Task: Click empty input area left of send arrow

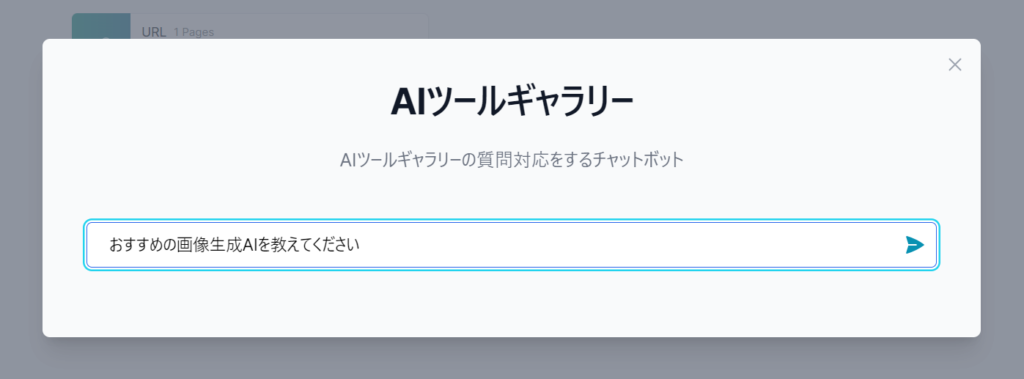Action: tap(627, 245)
